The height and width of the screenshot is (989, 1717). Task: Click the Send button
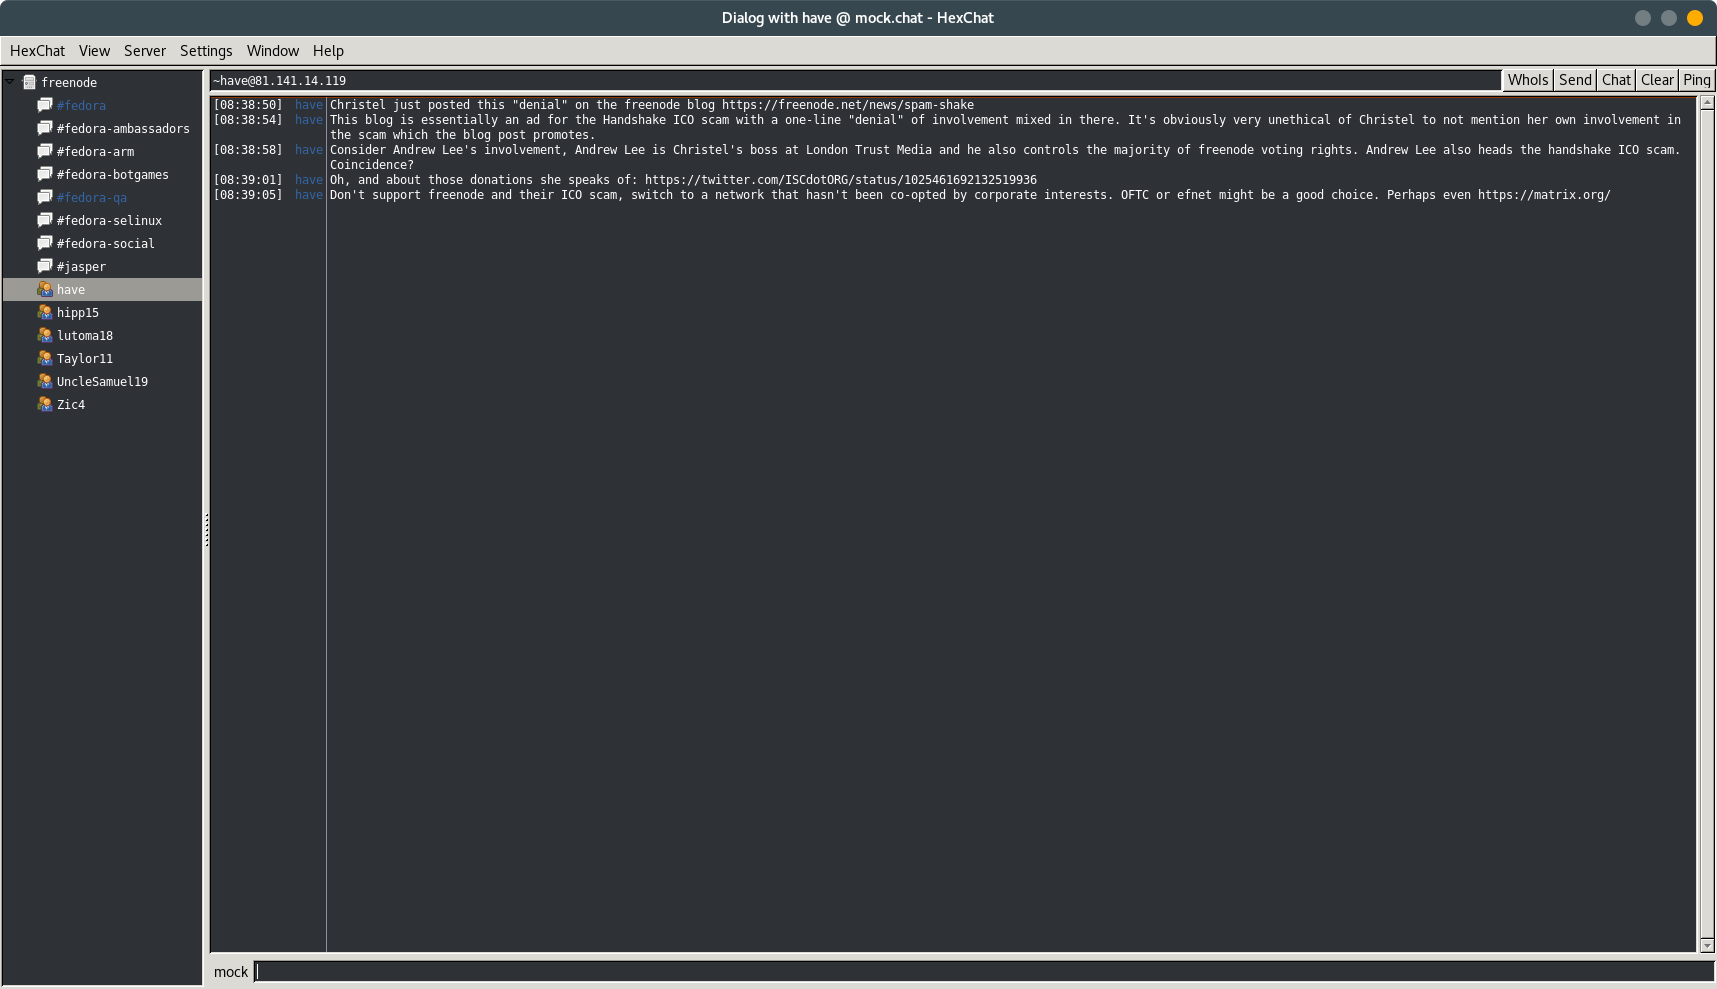(1575, 80)
